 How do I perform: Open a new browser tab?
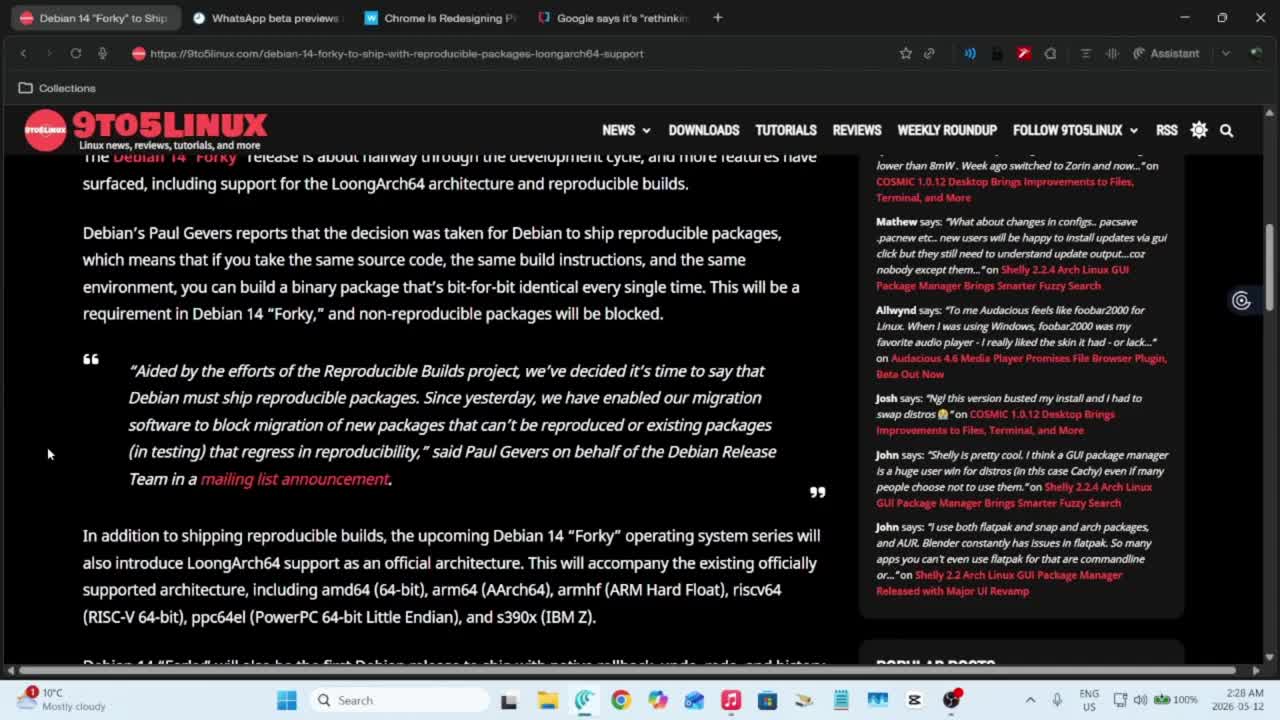[717, 18]
